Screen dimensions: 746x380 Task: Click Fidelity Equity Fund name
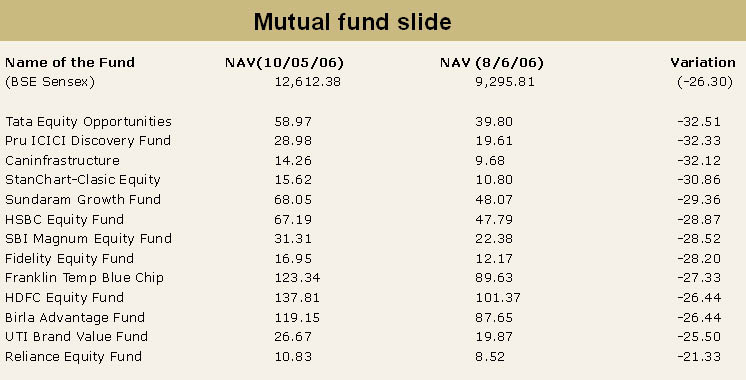pos(69,259)
